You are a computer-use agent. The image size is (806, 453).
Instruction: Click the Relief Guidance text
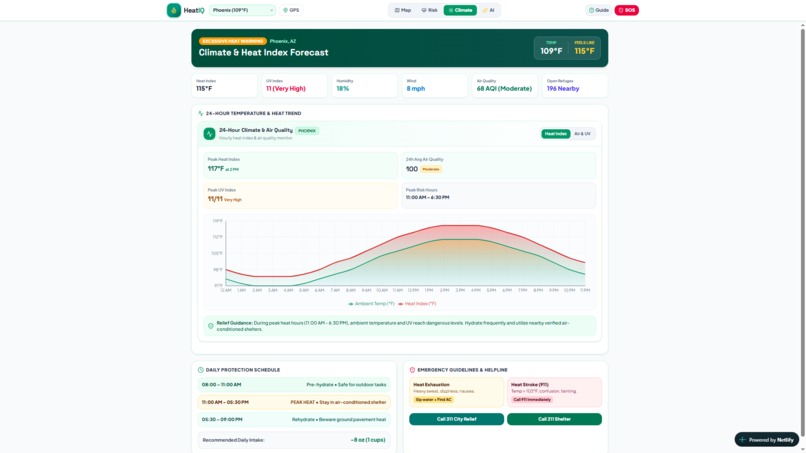pos(393,326)
